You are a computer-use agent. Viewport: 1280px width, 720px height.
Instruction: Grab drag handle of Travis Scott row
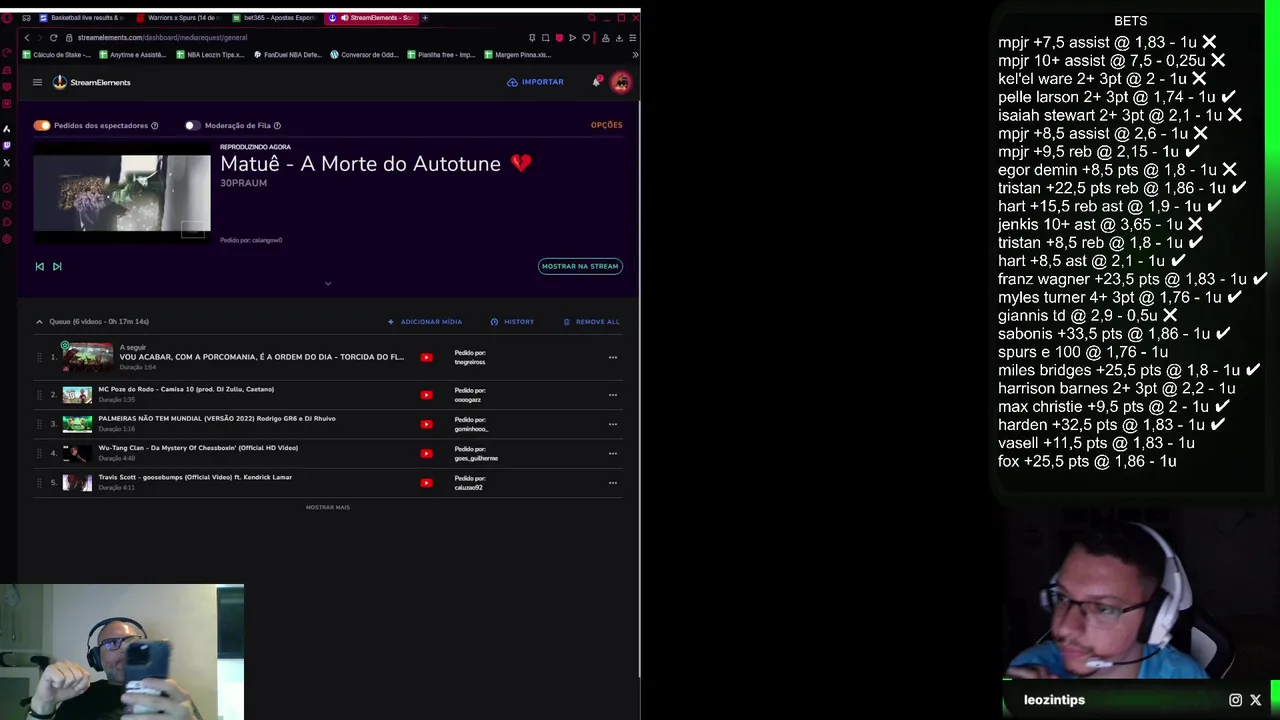pyautogui.click(x=39, y=483)
